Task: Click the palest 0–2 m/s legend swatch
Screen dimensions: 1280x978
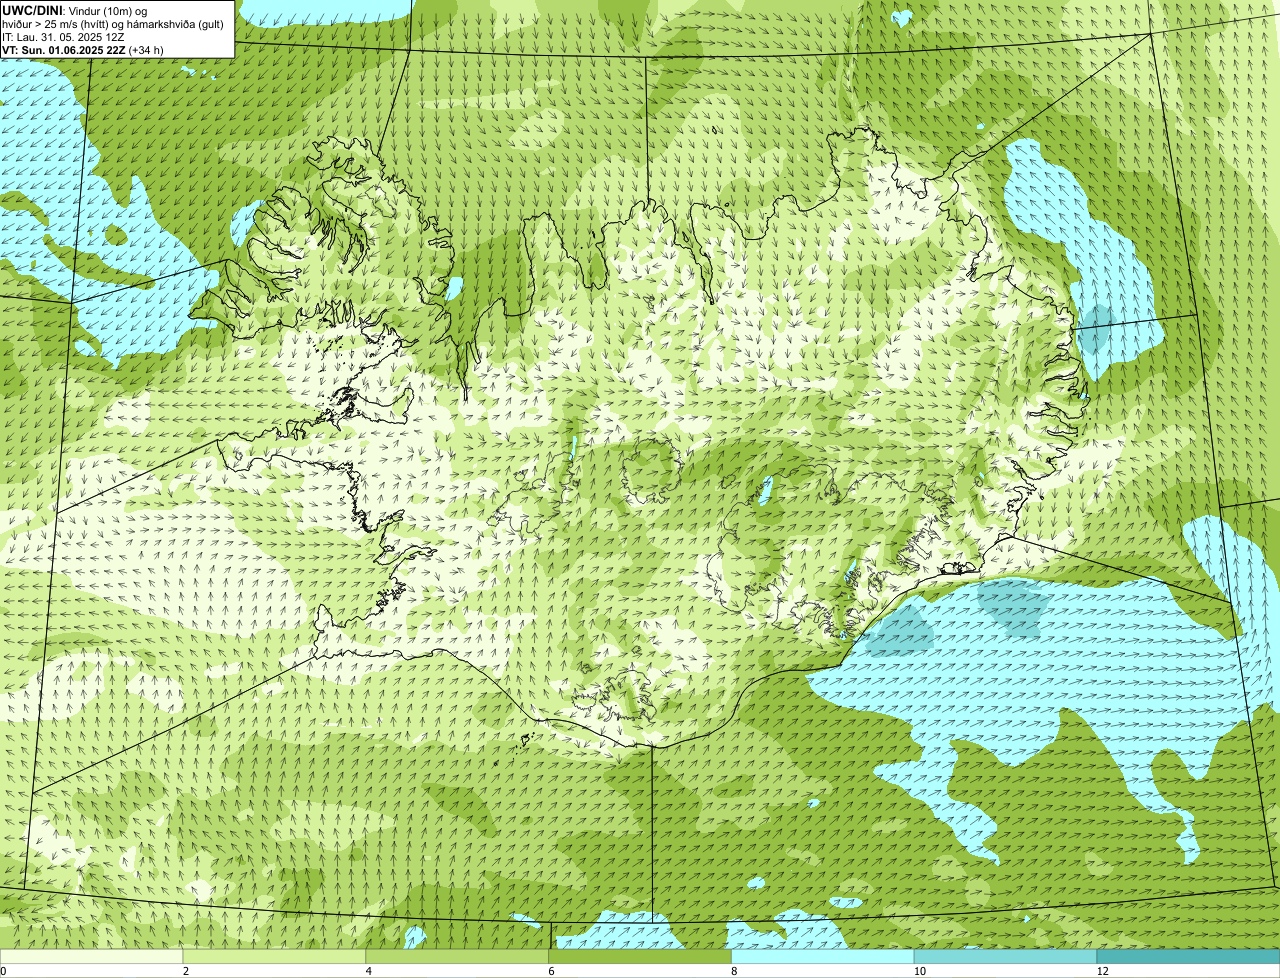Action: click(91, 956)
